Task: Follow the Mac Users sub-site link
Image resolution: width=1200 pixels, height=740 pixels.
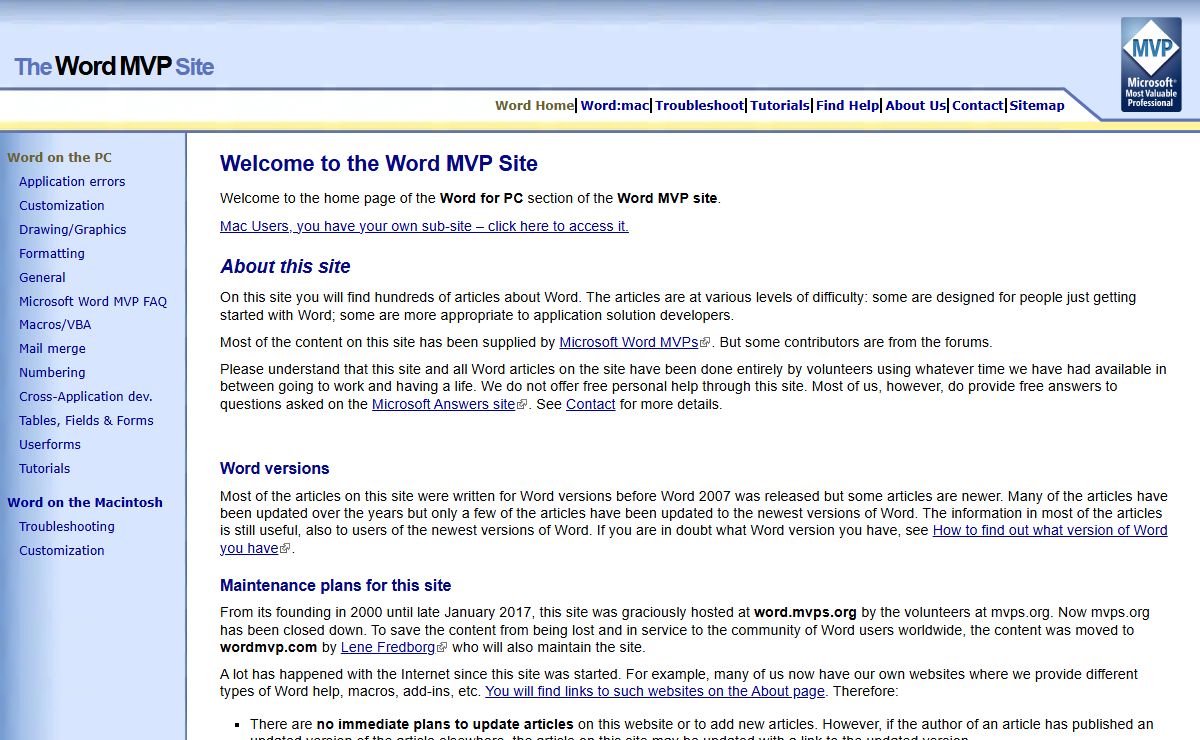Action: (424, 226)
